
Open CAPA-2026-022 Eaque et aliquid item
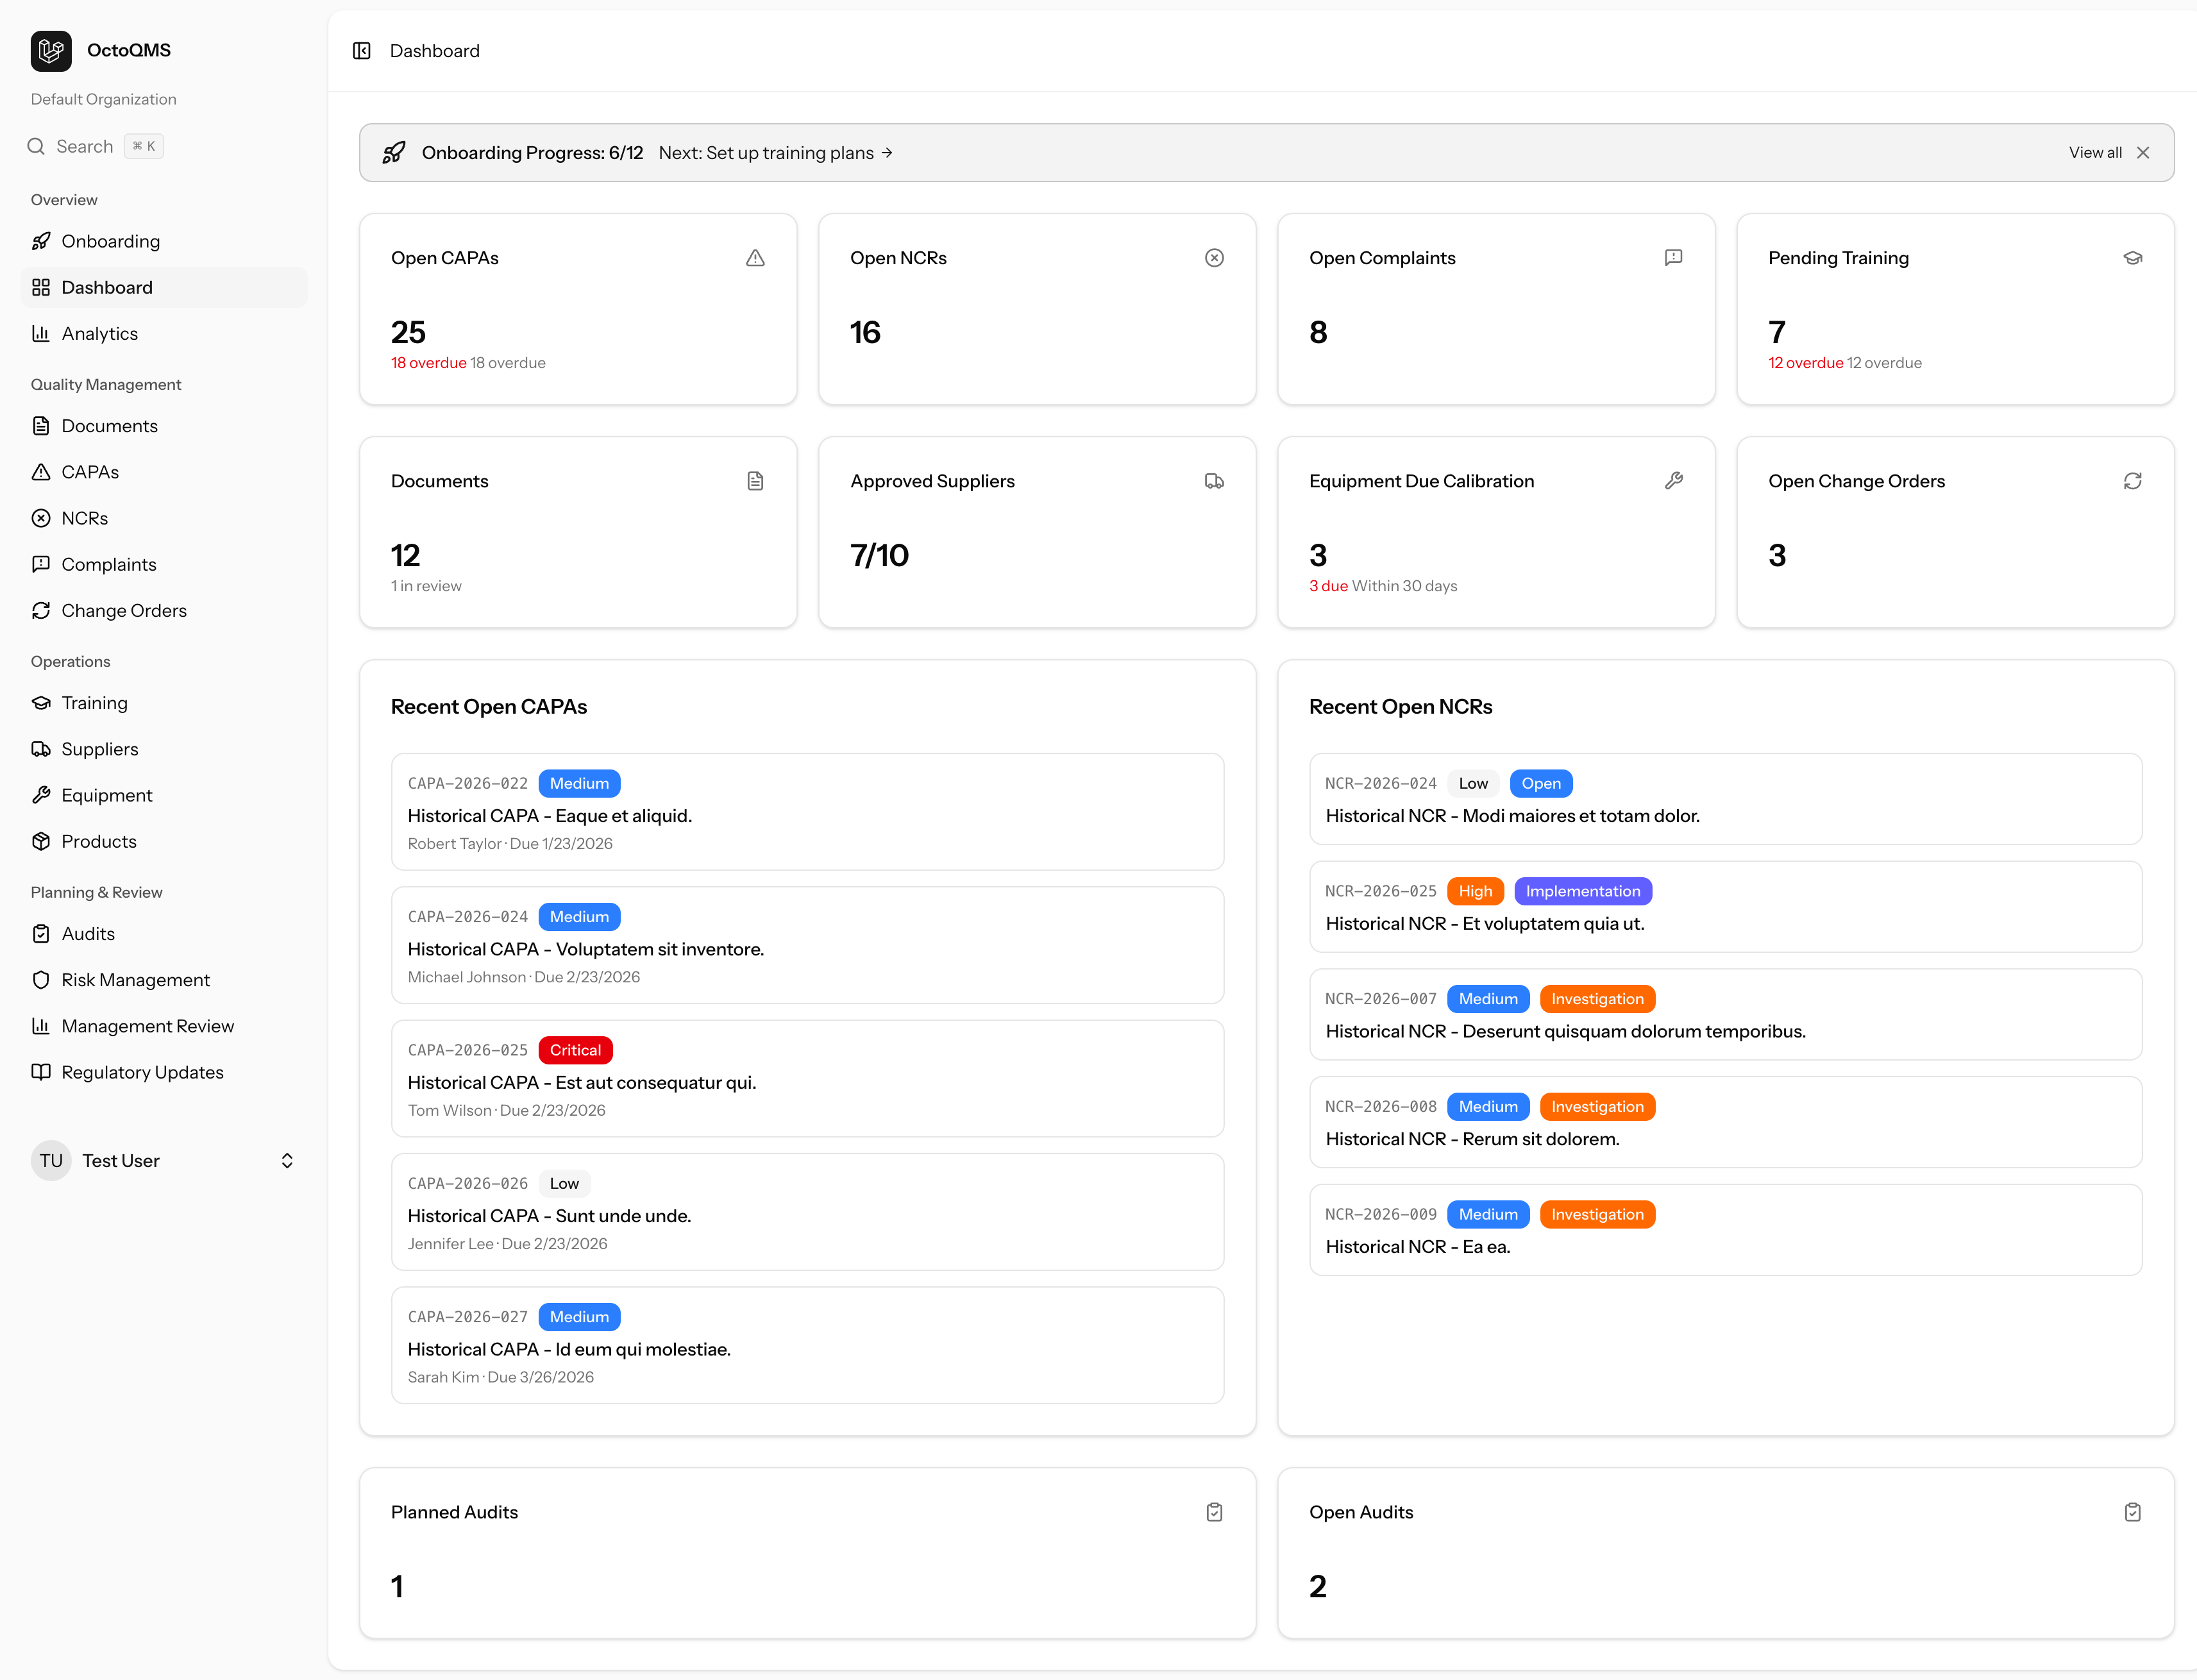807,812
